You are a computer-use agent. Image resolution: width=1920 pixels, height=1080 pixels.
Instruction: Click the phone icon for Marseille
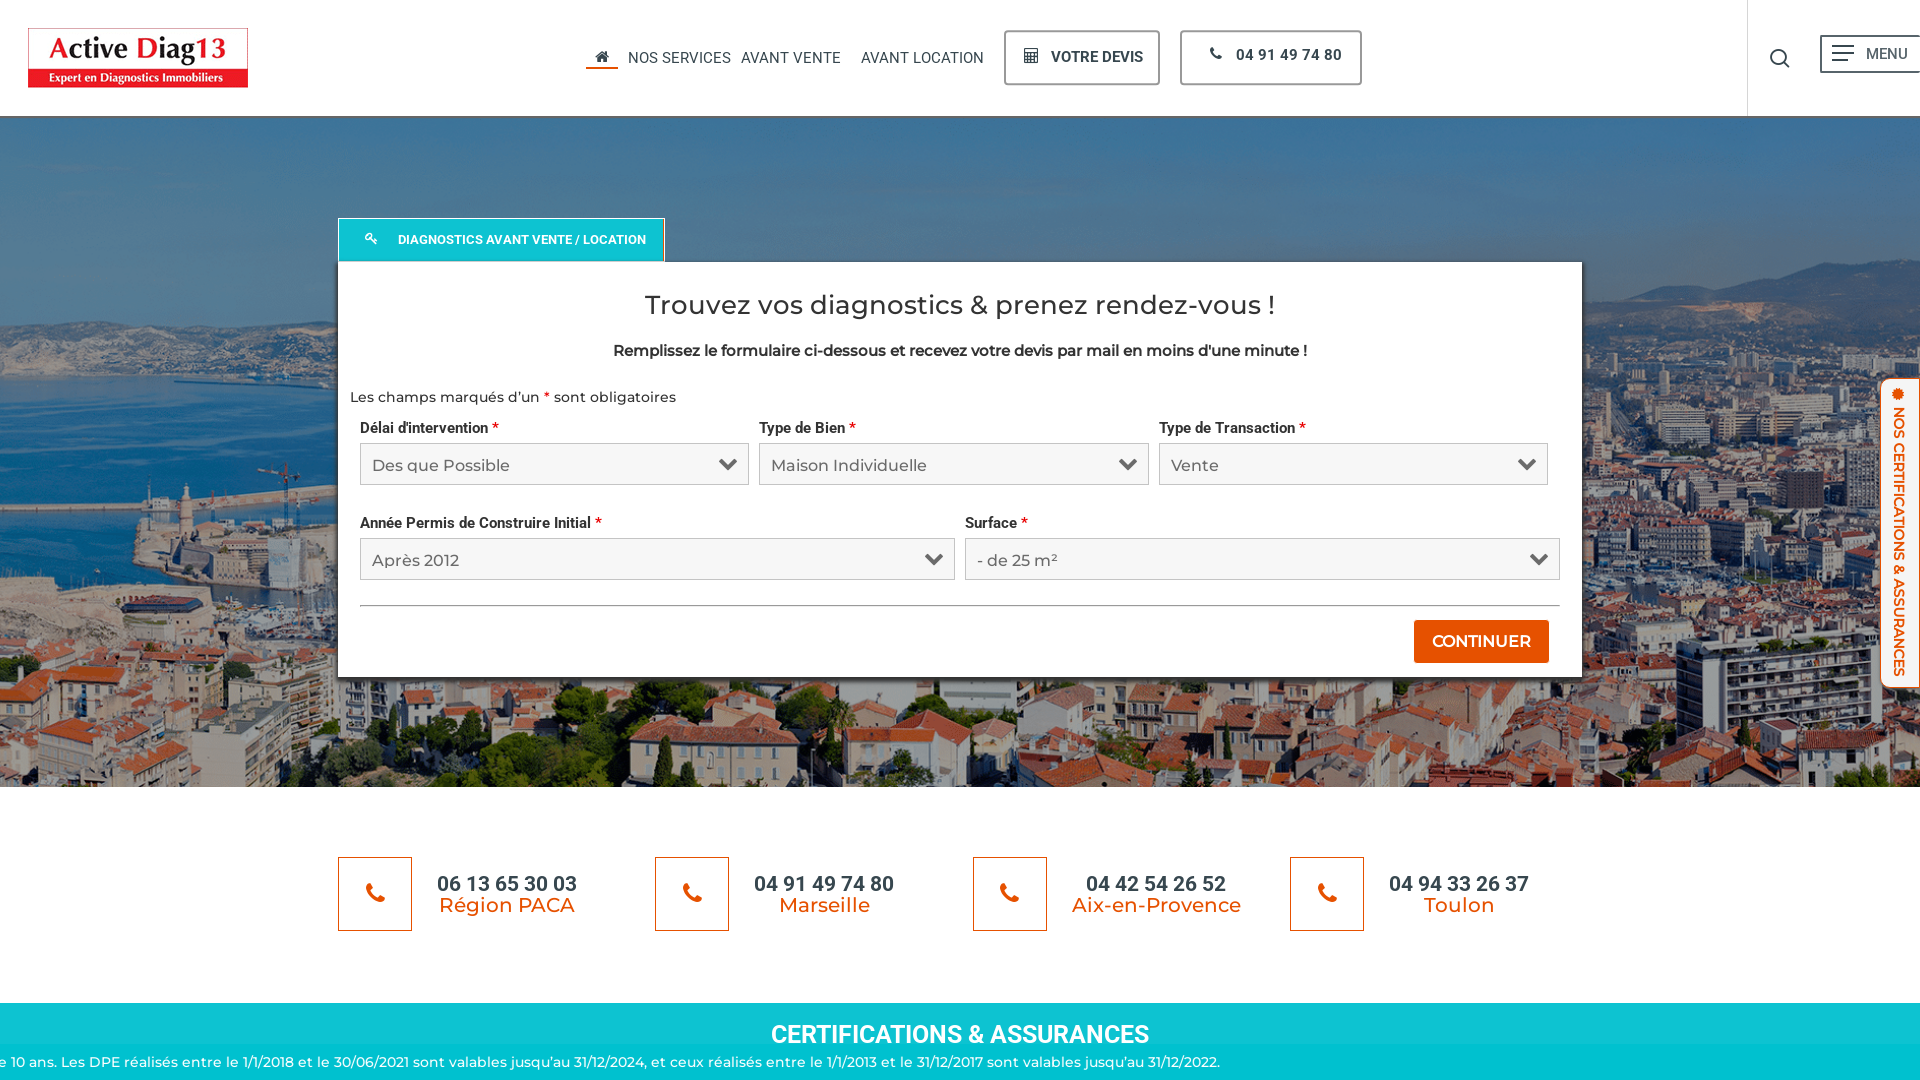(691, 893)
